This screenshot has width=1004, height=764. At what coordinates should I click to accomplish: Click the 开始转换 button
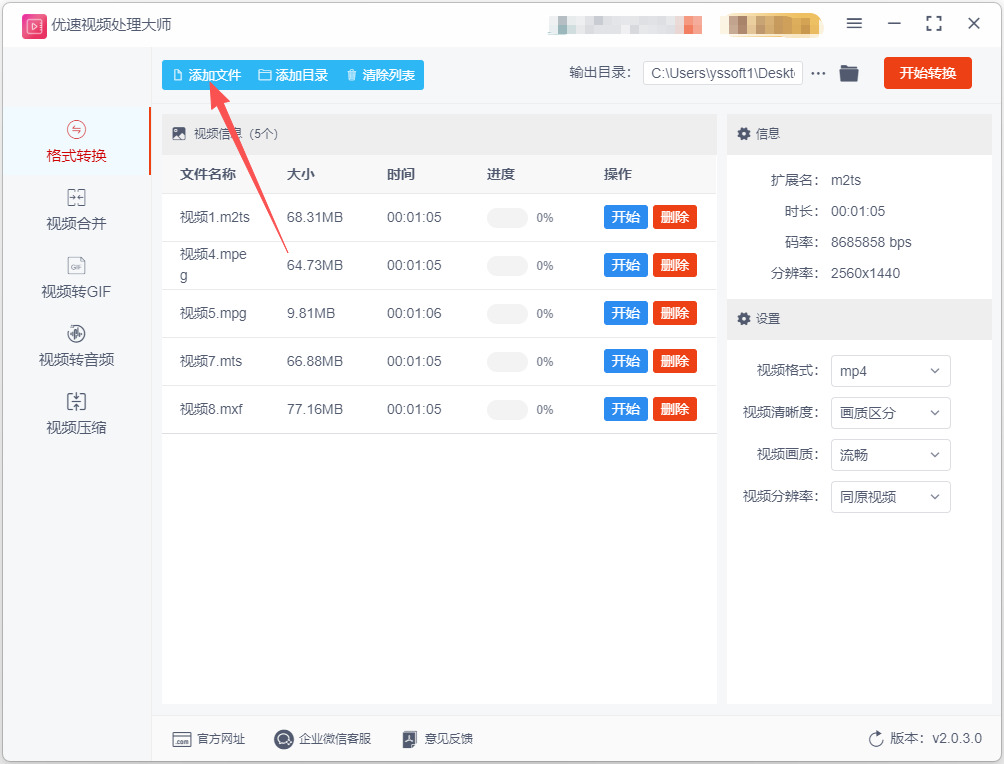tap(927, 73)
